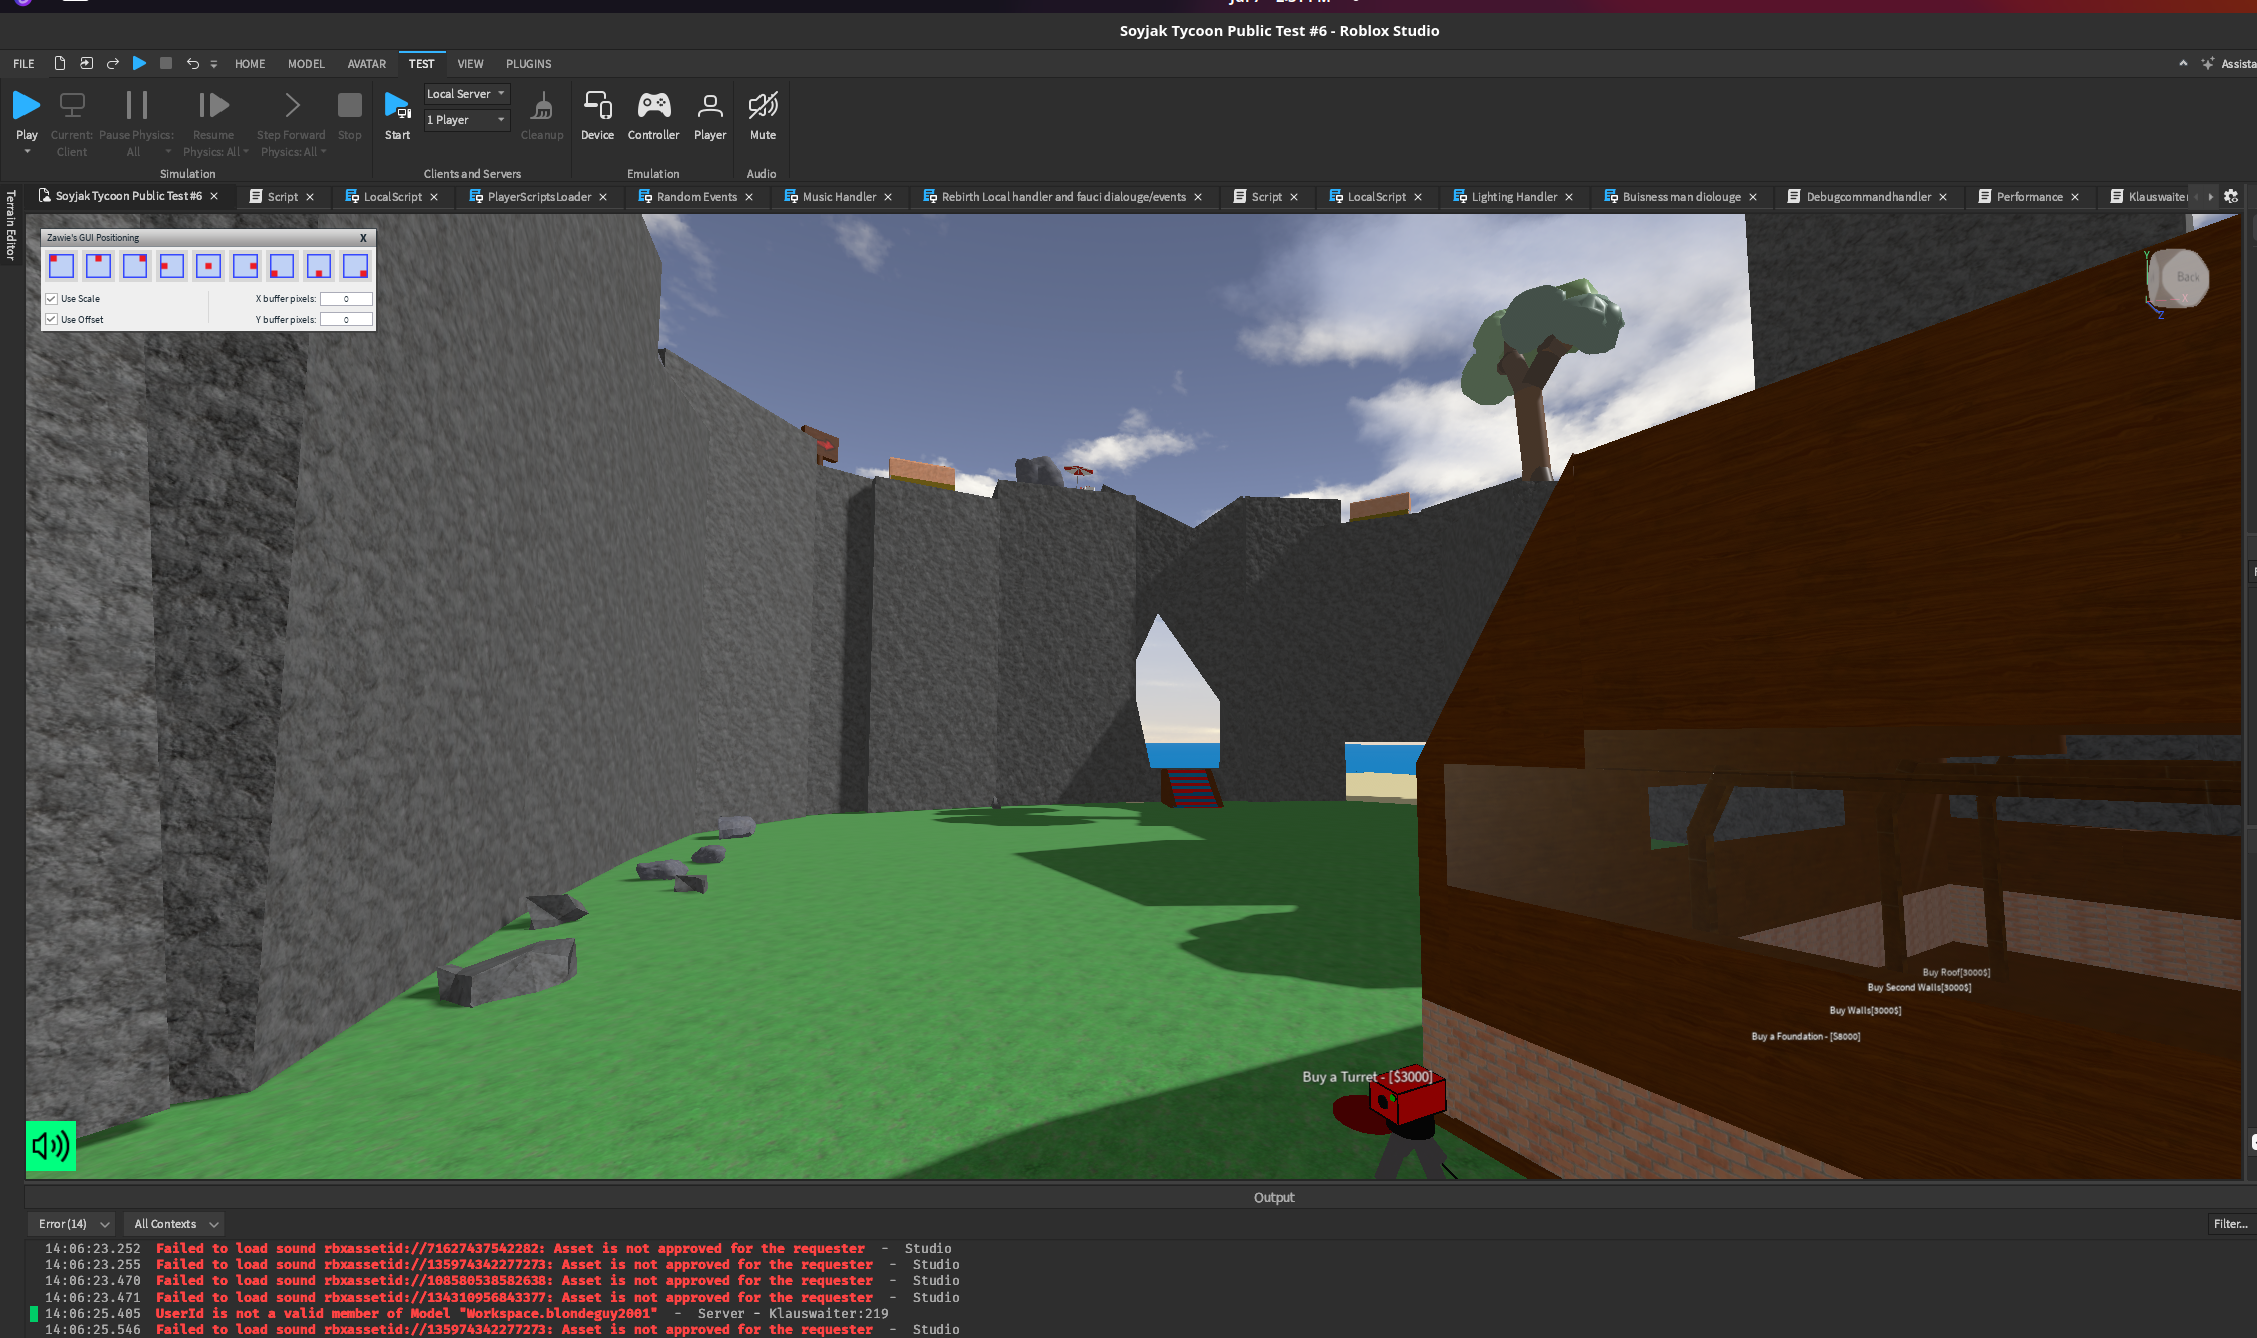Close the Rebirth Local handler tab
The height and width of the screenshot is (1338, 2257).
[x=1198, y=197]
